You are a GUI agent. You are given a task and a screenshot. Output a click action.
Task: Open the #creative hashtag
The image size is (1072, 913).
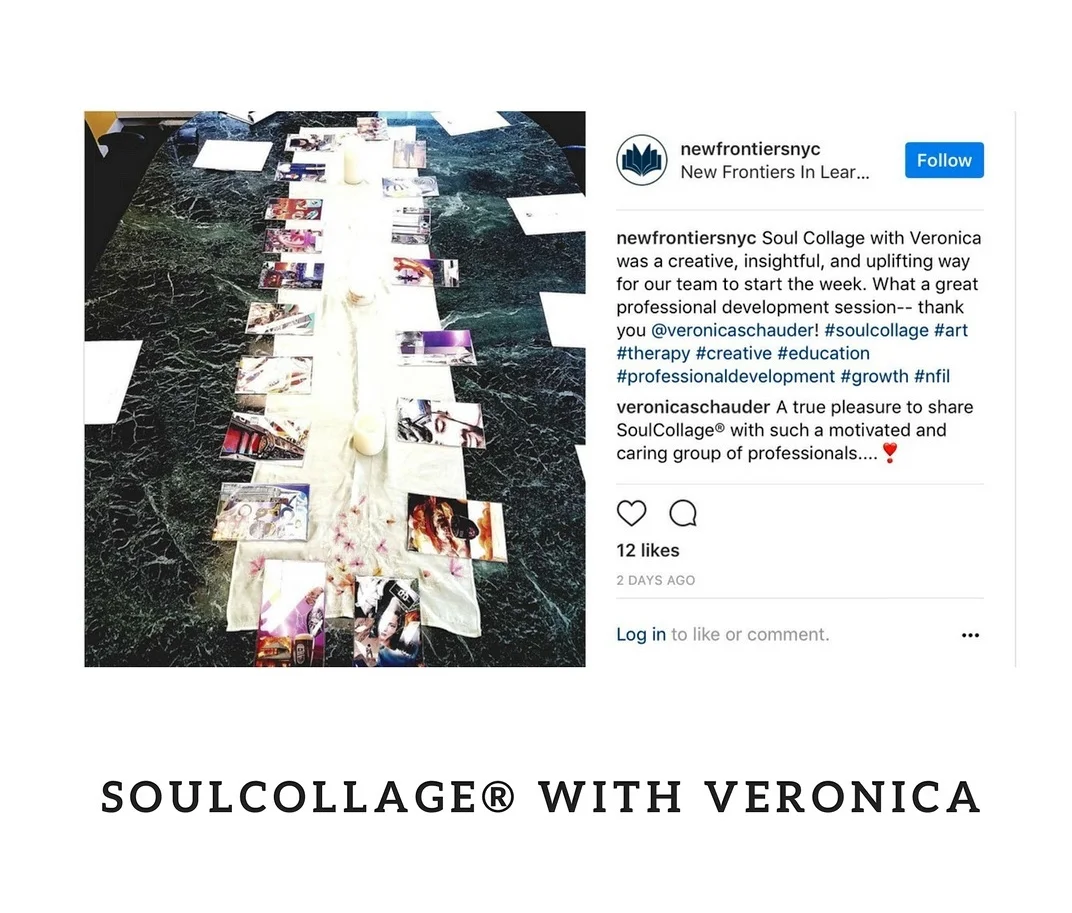tap(734, 354)
